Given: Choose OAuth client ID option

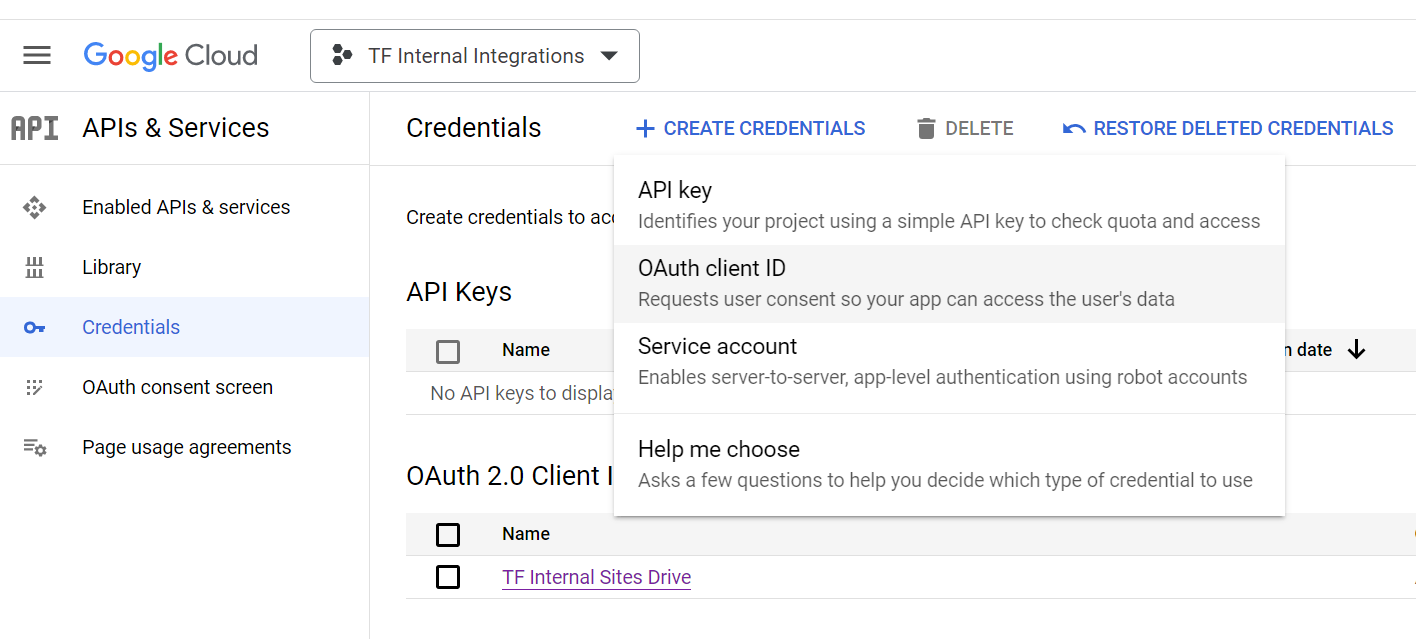Looking at the screenshot, I should click(949, 284).
